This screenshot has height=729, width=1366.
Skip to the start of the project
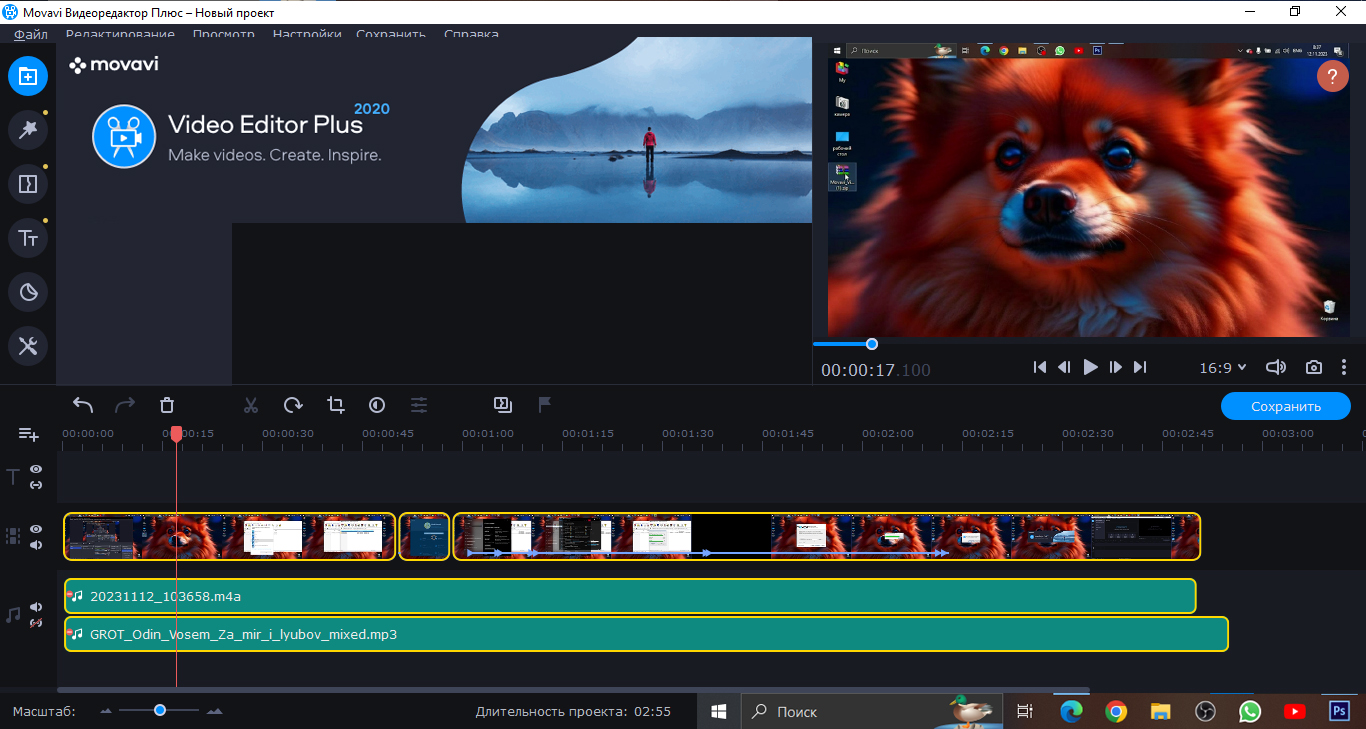point(1040,368)
